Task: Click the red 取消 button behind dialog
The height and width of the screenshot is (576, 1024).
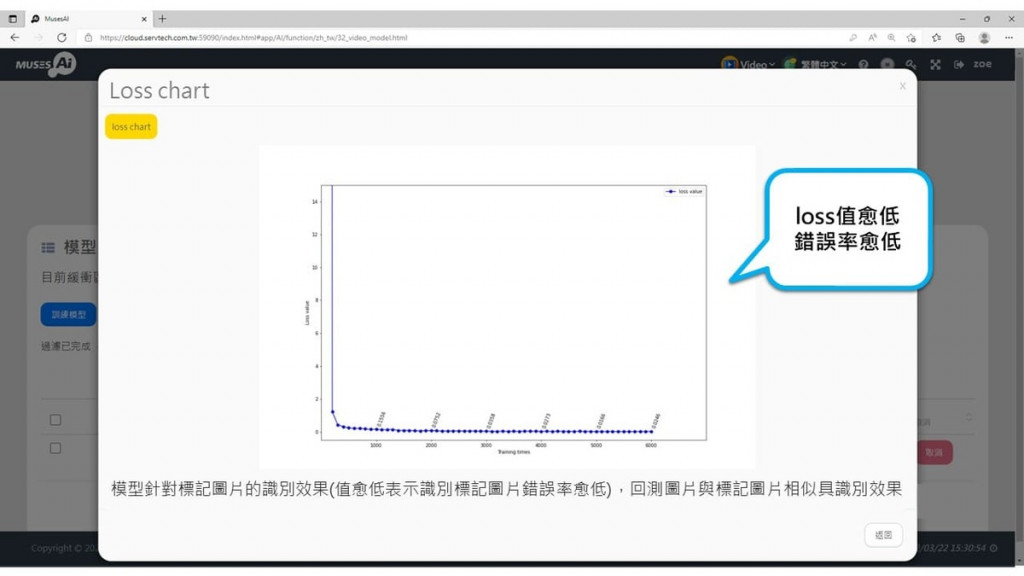Action: click(x=935, y=452)
